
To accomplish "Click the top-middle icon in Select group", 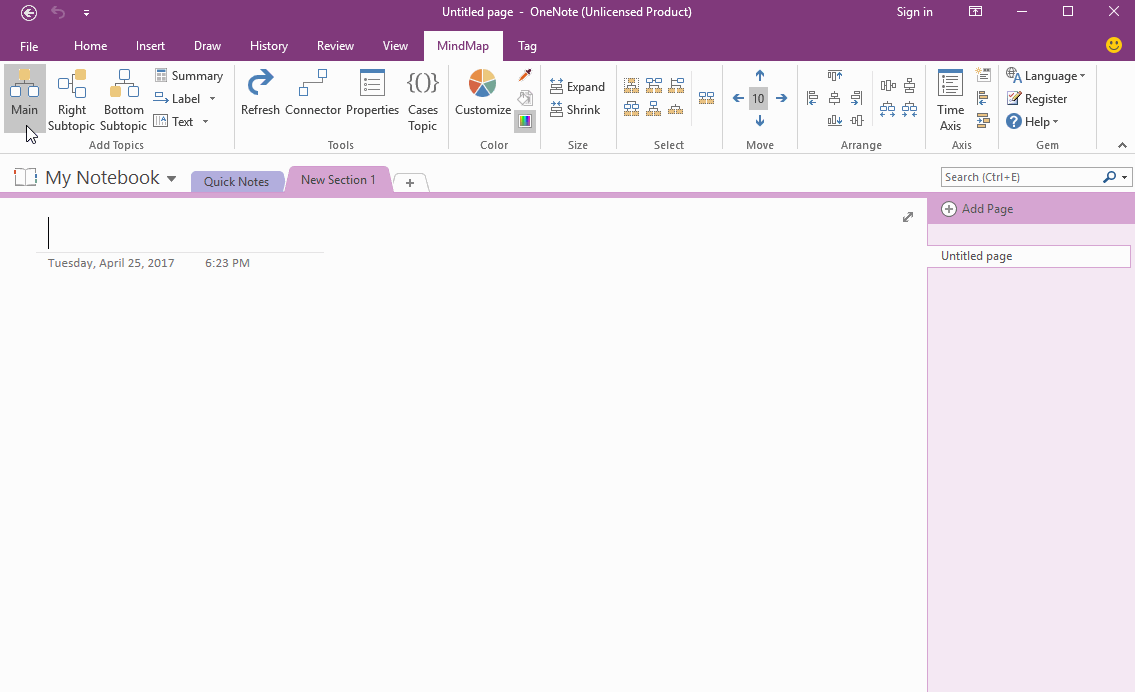I will pyautogui.click(x=654, y=86).
